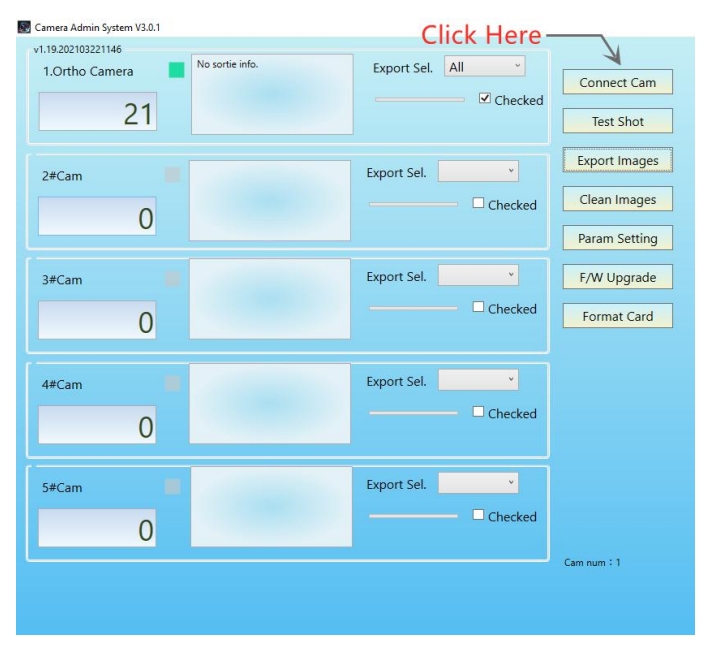Click the Ortho Camera export progress bar
The image size is (724, 663).
pos(419,99)
